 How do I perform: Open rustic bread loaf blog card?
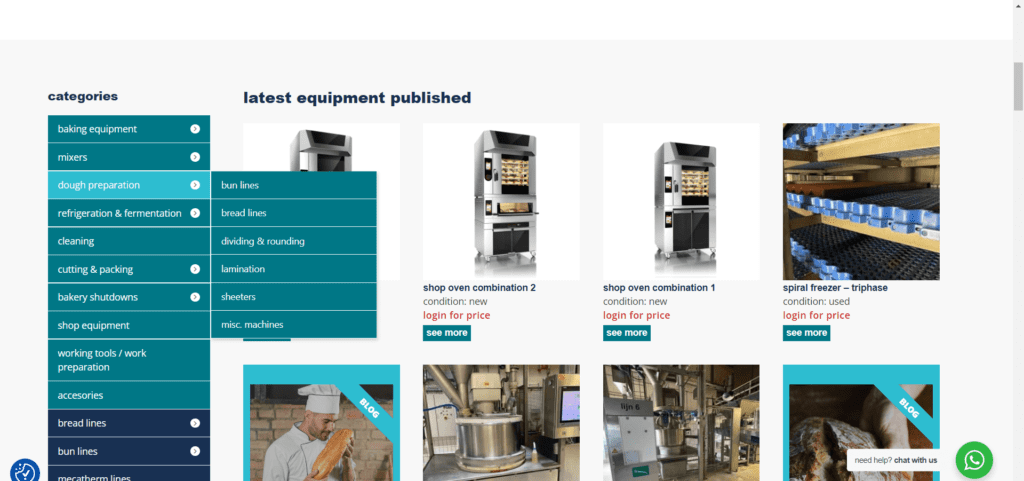pyautogui.click(x=861, y=423)
